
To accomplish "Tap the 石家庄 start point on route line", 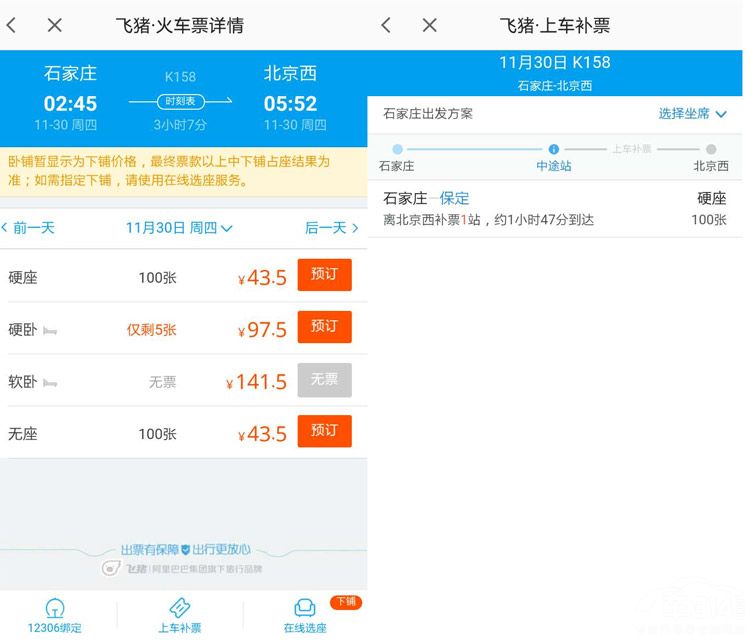I will [x=397, y=150].
